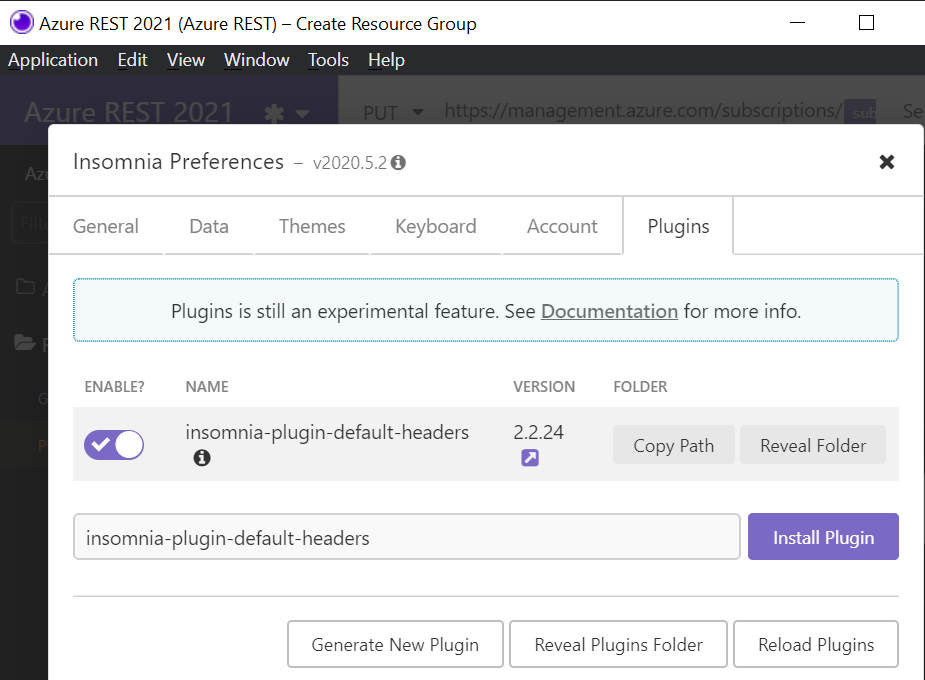The image size is (925, 680).
Task: Switch to the Themes tab
Action: 311,226
